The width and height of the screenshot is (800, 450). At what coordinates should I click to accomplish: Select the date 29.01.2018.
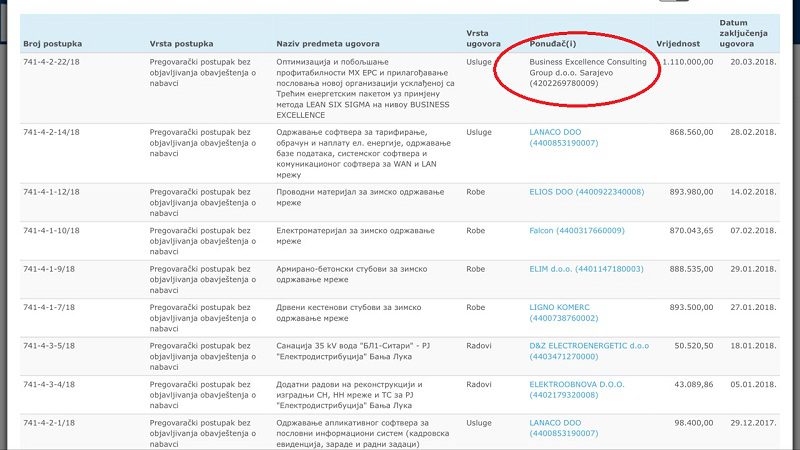753,269
